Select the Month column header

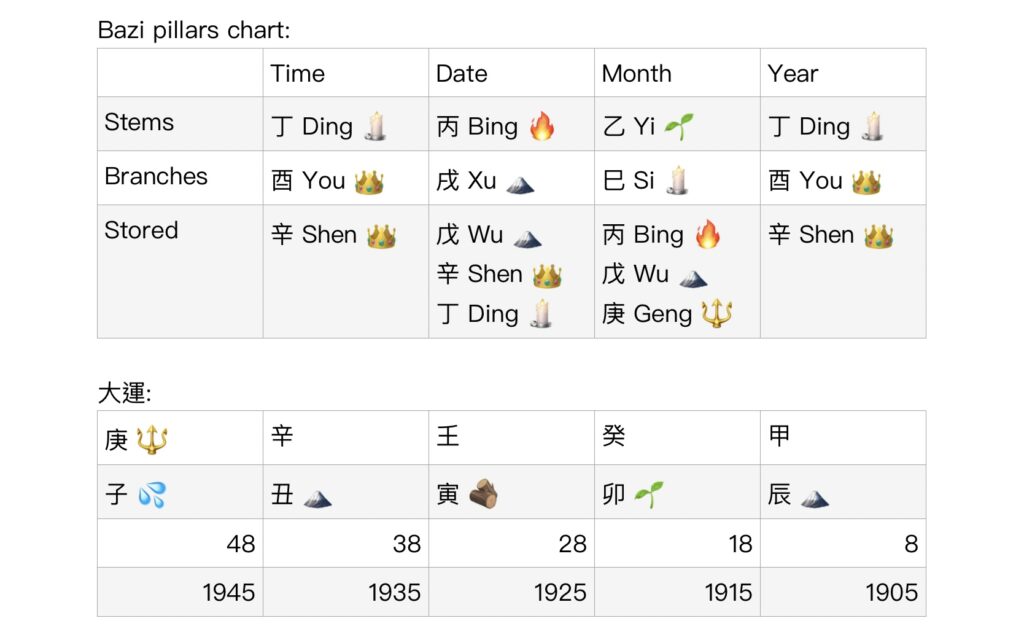pyautogui.click(x=677, y=73)
